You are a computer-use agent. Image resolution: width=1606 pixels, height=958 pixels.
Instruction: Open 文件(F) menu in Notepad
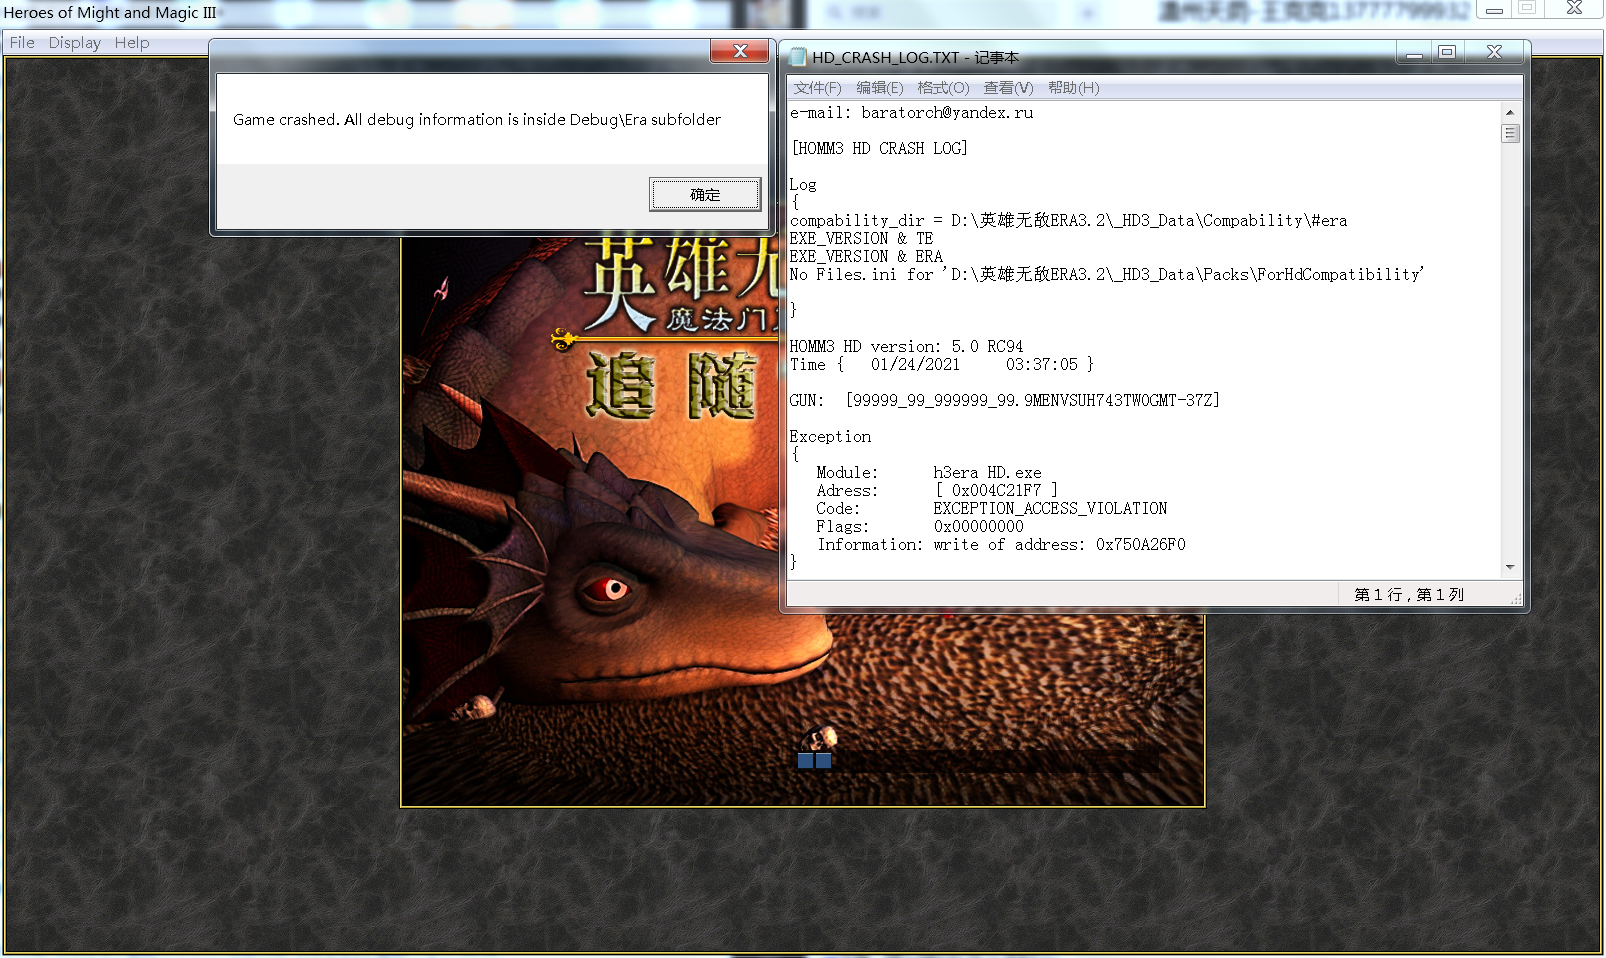tap(817, 88)
